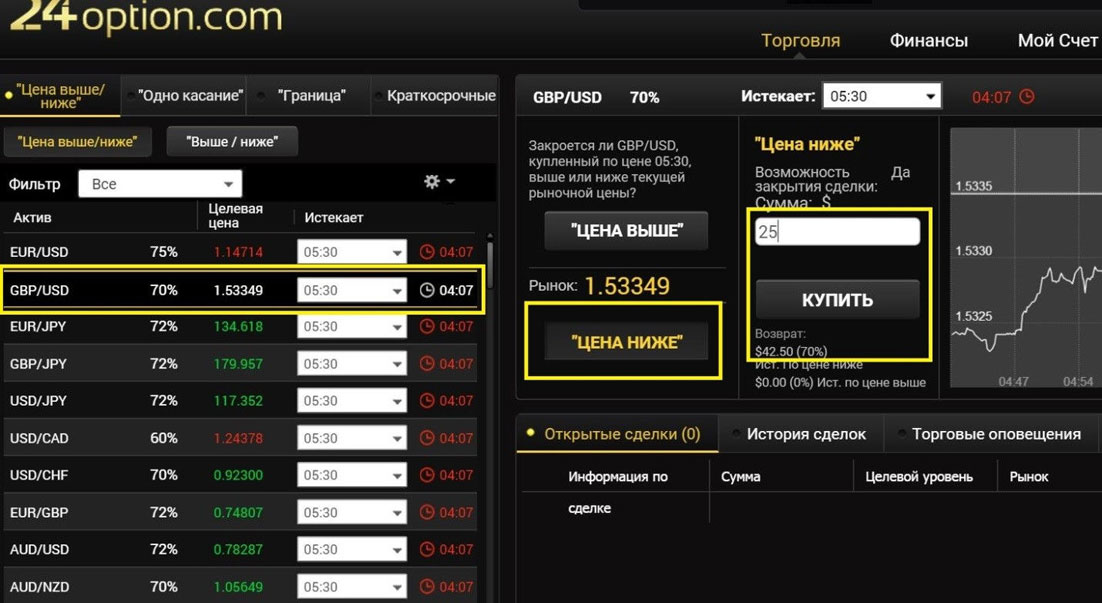Image resolution: width=1102 pixels, height=603 pixels.
Task: Click the settings gear icon above asset list
Action: click(432, 181)
